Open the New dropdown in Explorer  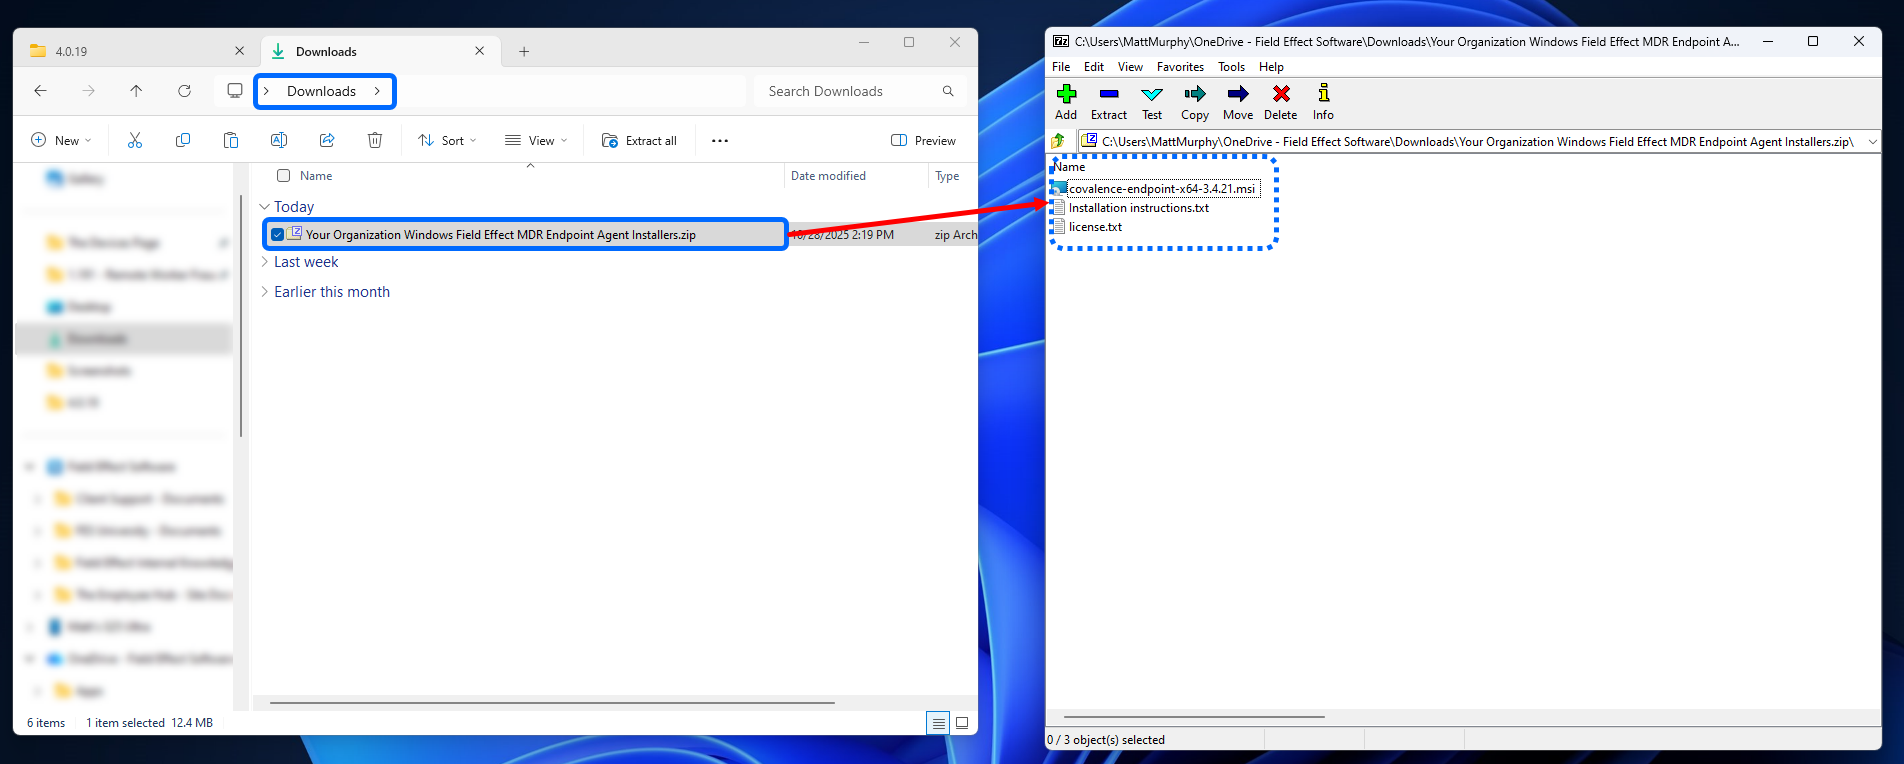61,141
